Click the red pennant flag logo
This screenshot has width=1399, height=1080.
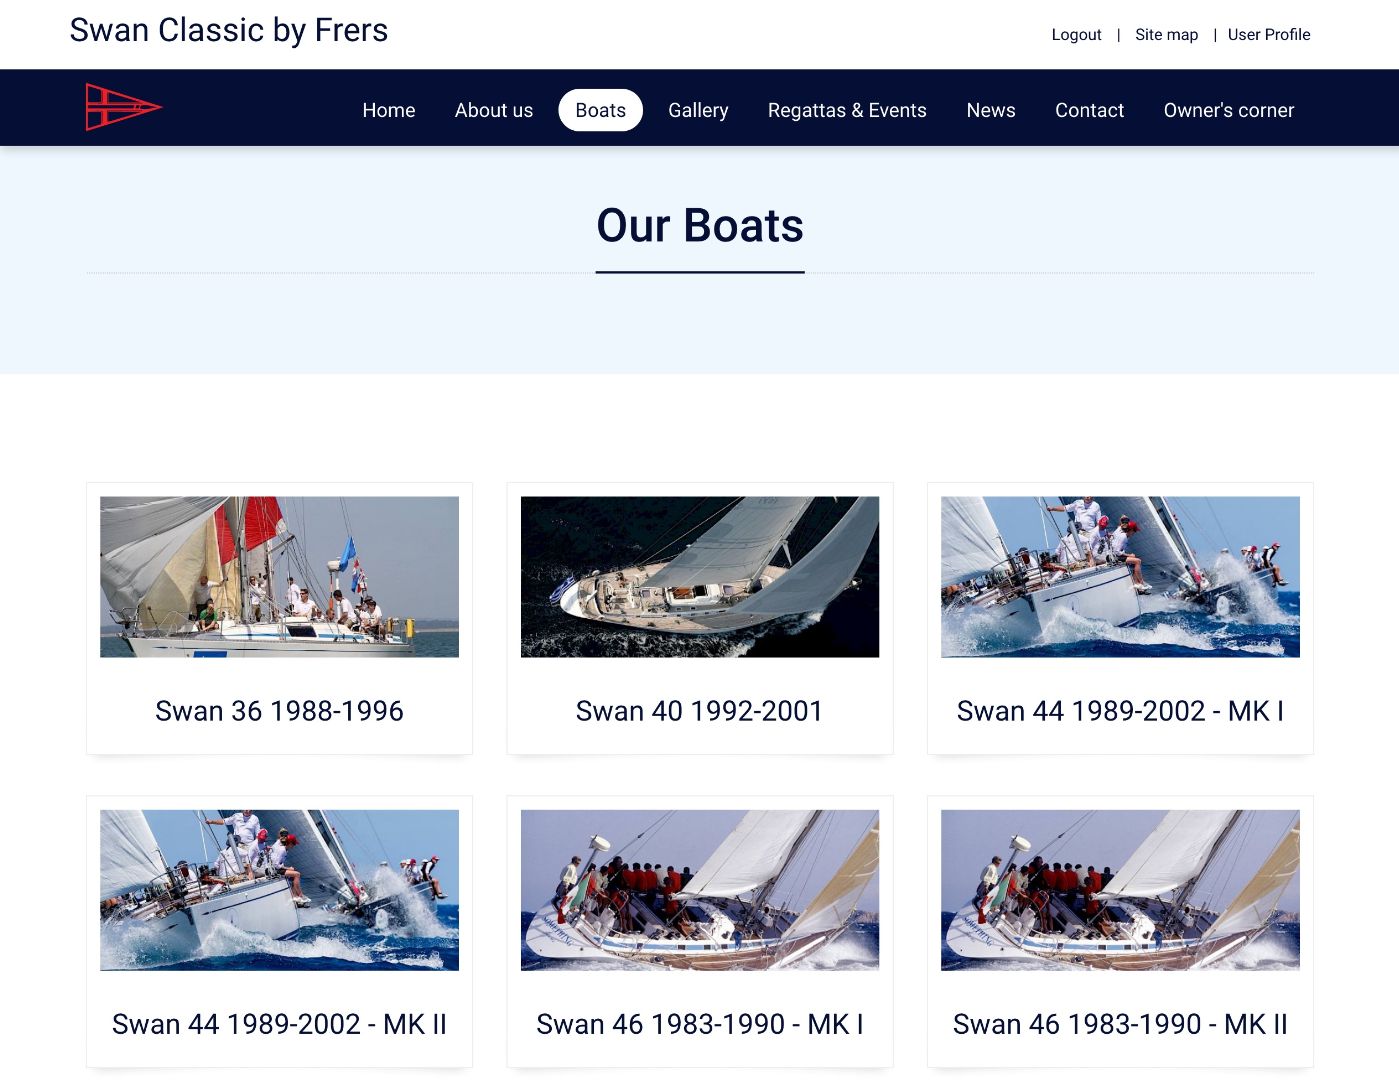pos(124,107)
